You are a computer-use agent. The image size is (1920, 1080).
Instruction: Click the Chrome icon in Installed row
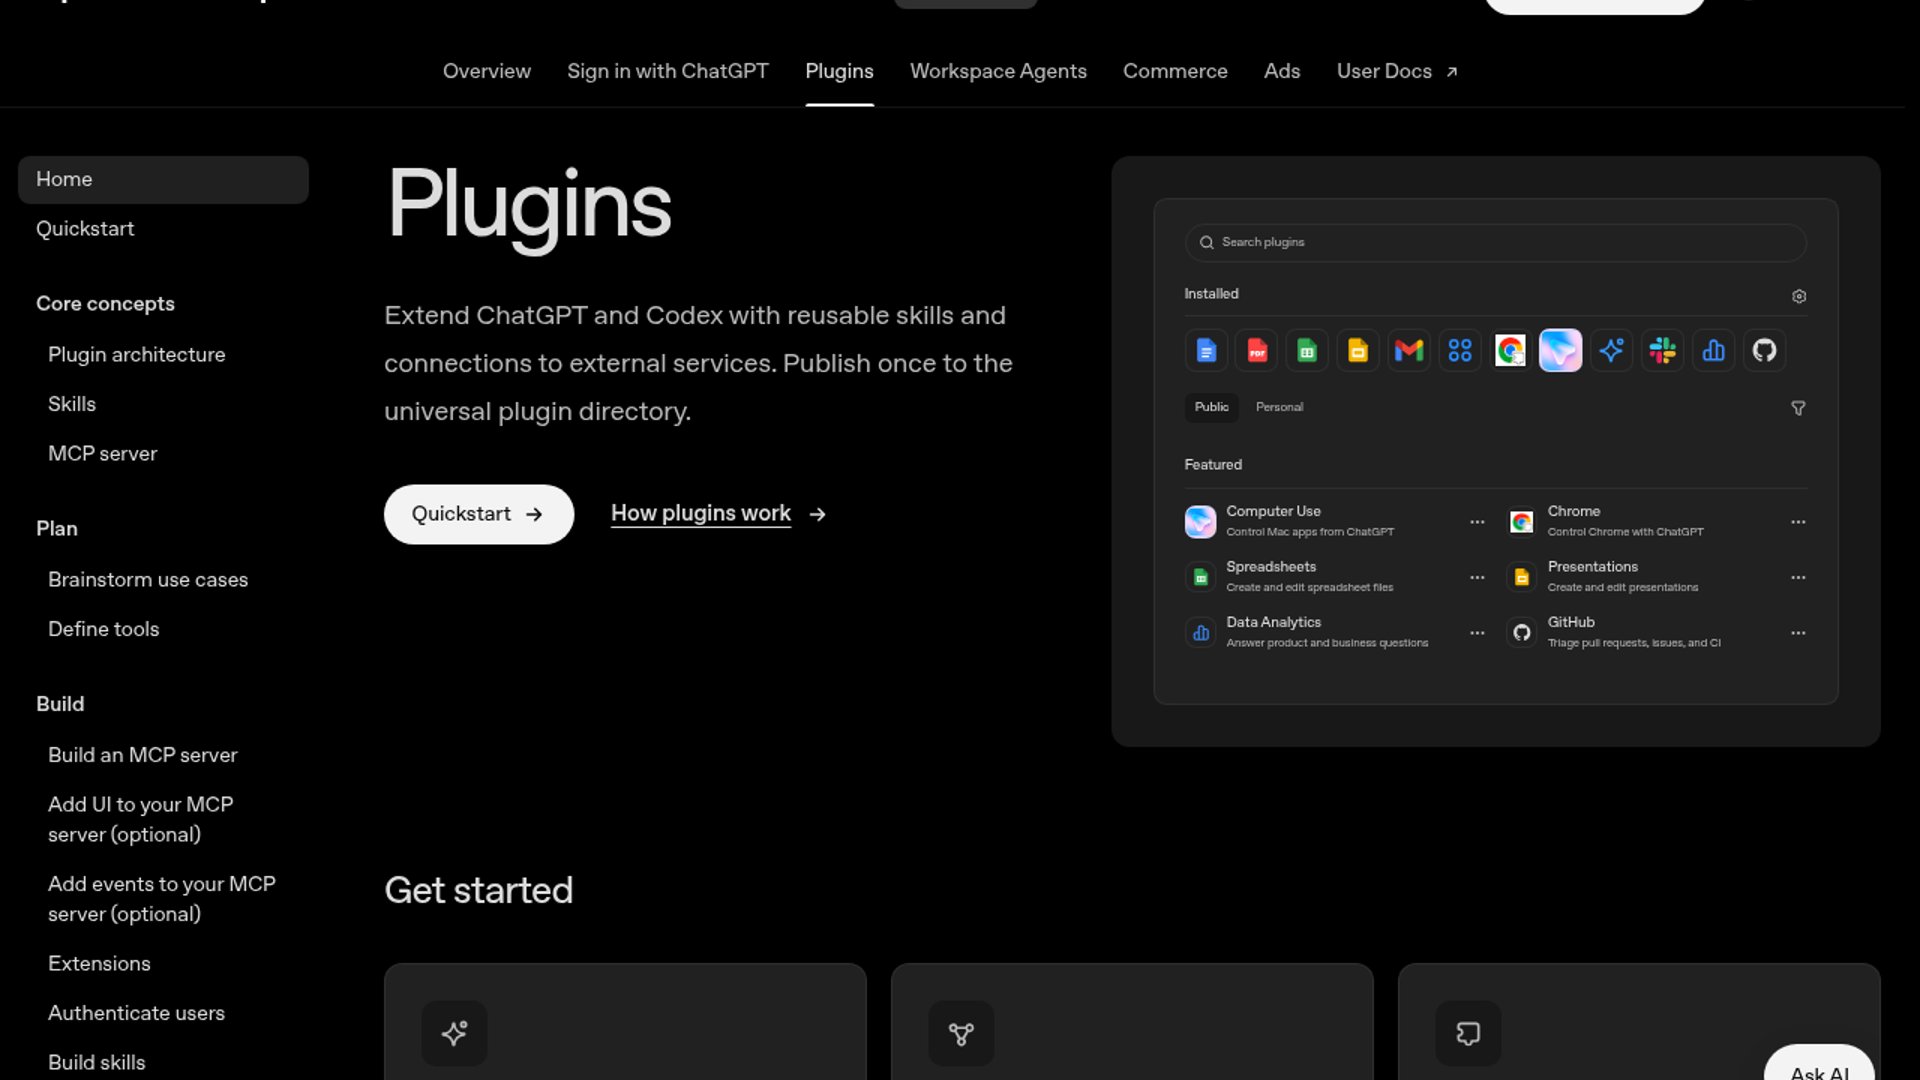click(x=1510, y=351)
